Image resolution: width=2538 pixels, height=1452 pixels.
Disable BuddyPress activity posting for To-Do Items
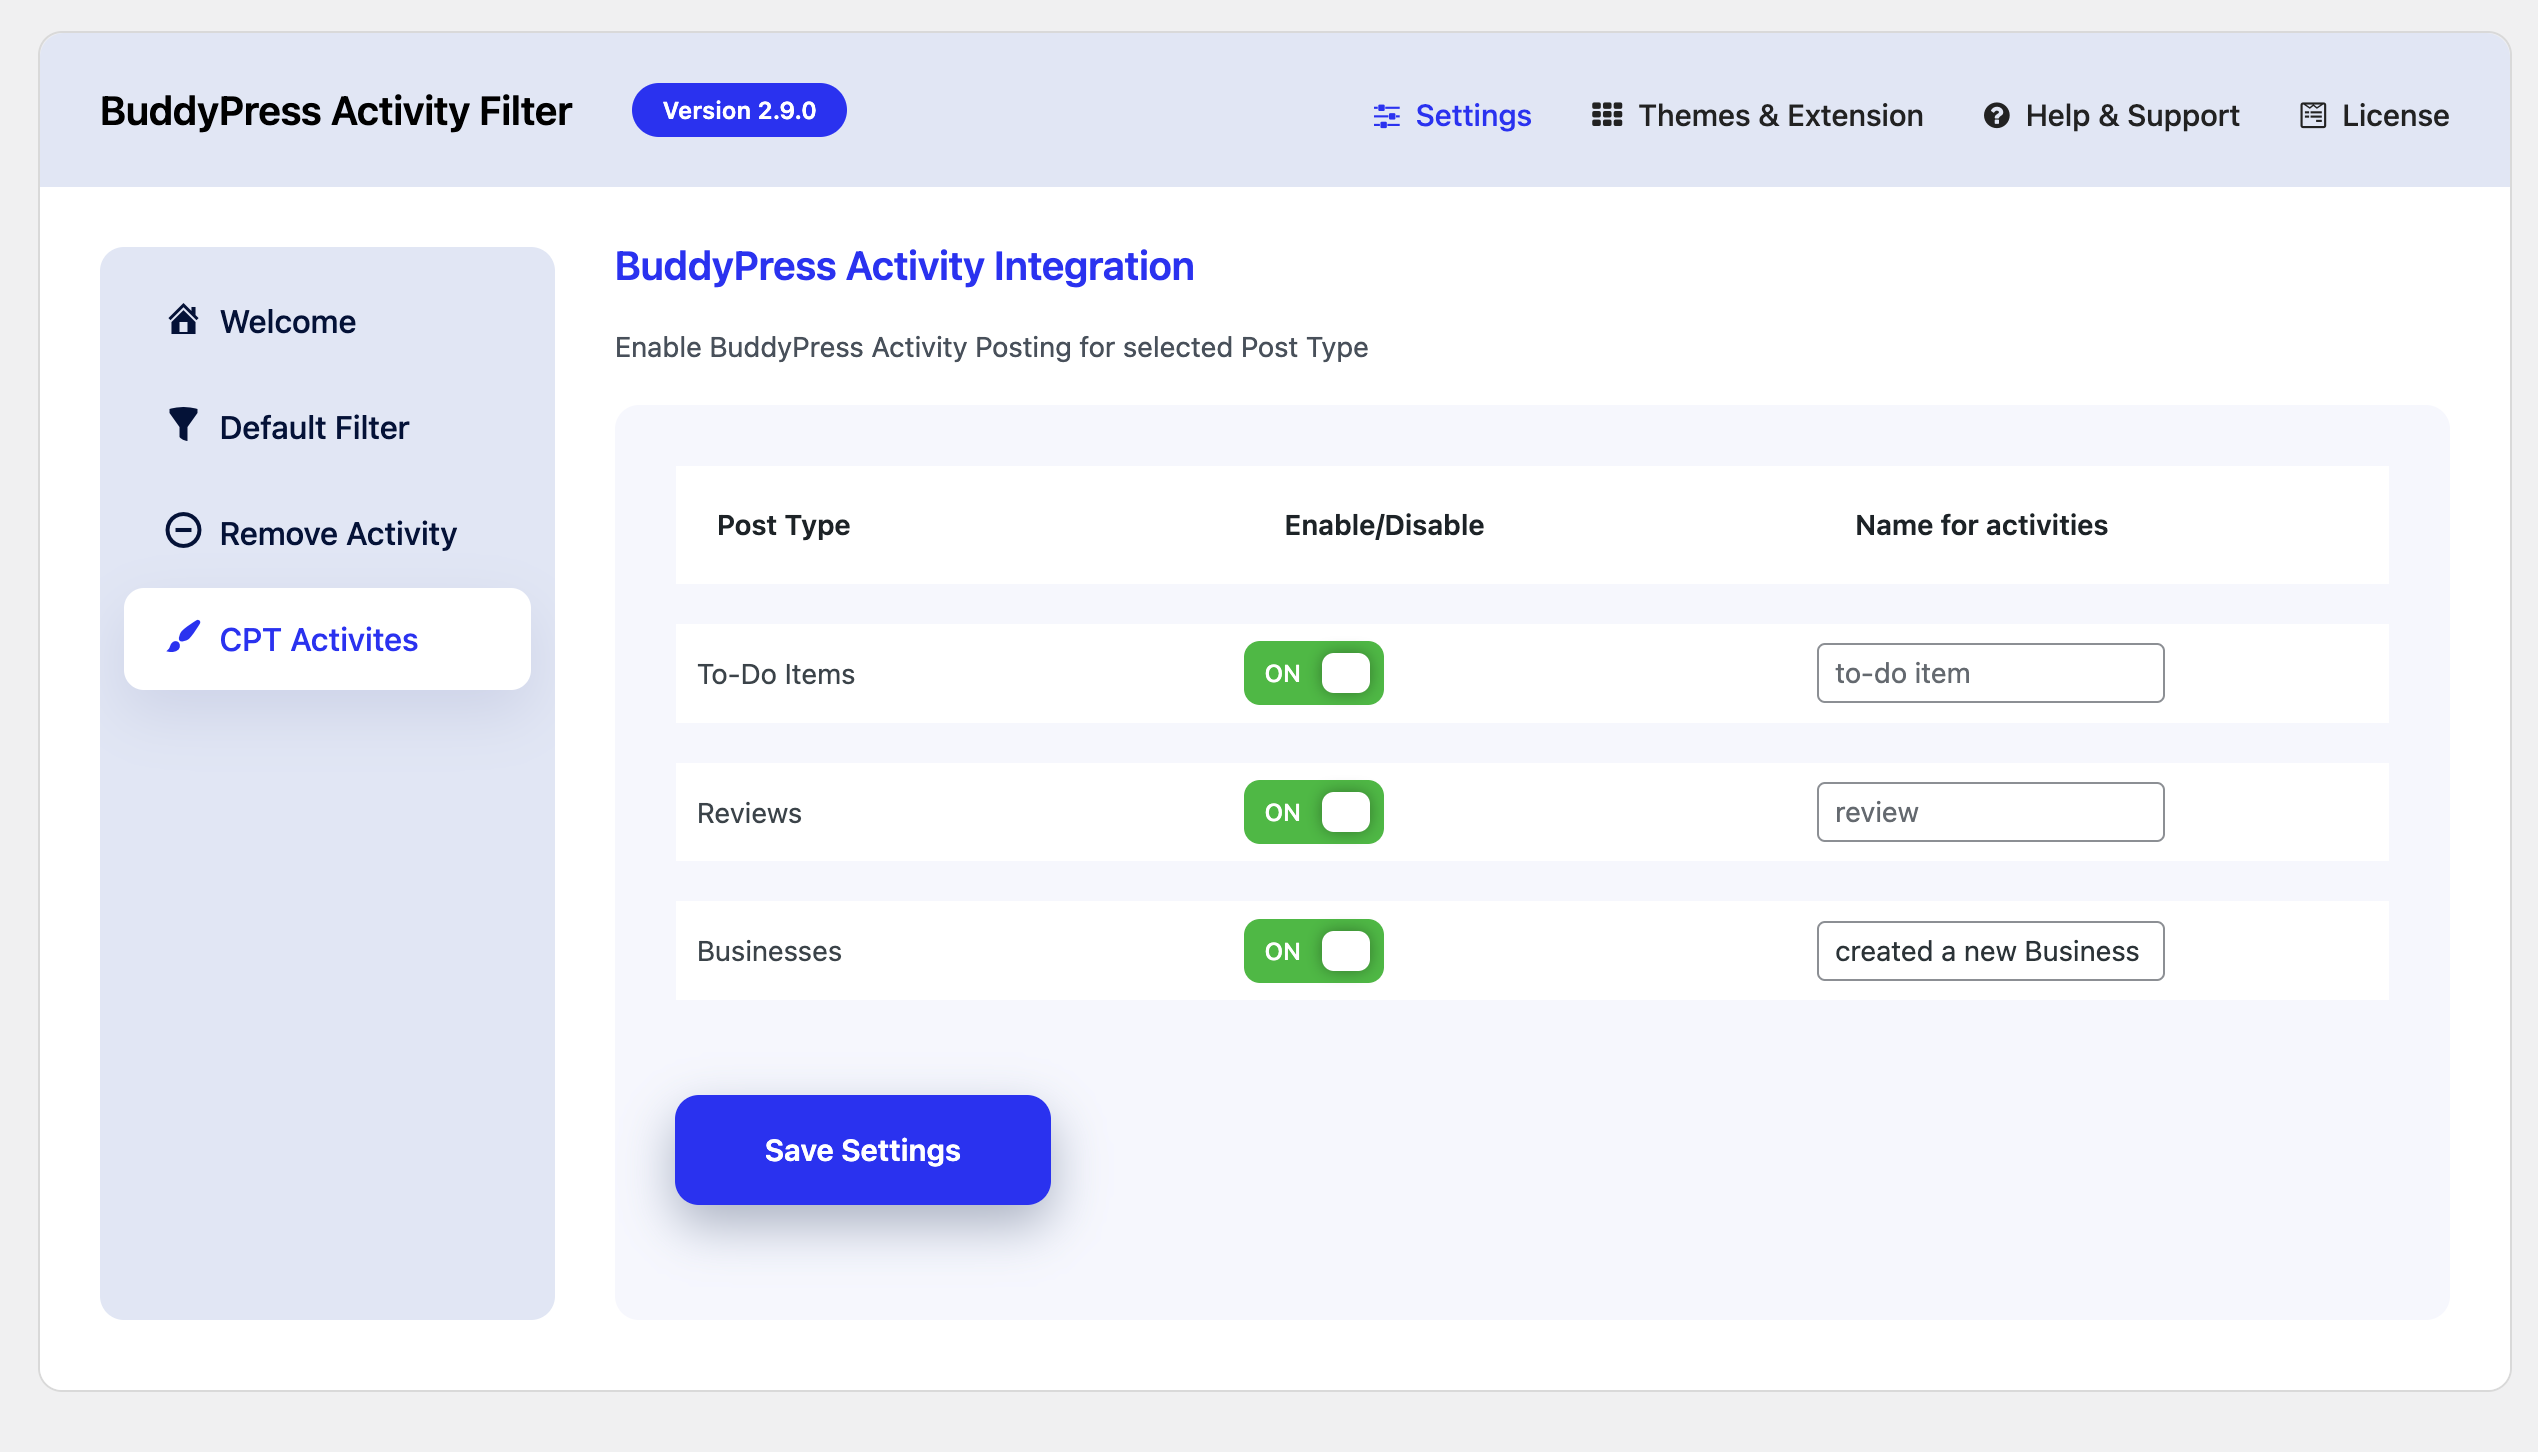pyautogui.click(x=1313, y=673)
